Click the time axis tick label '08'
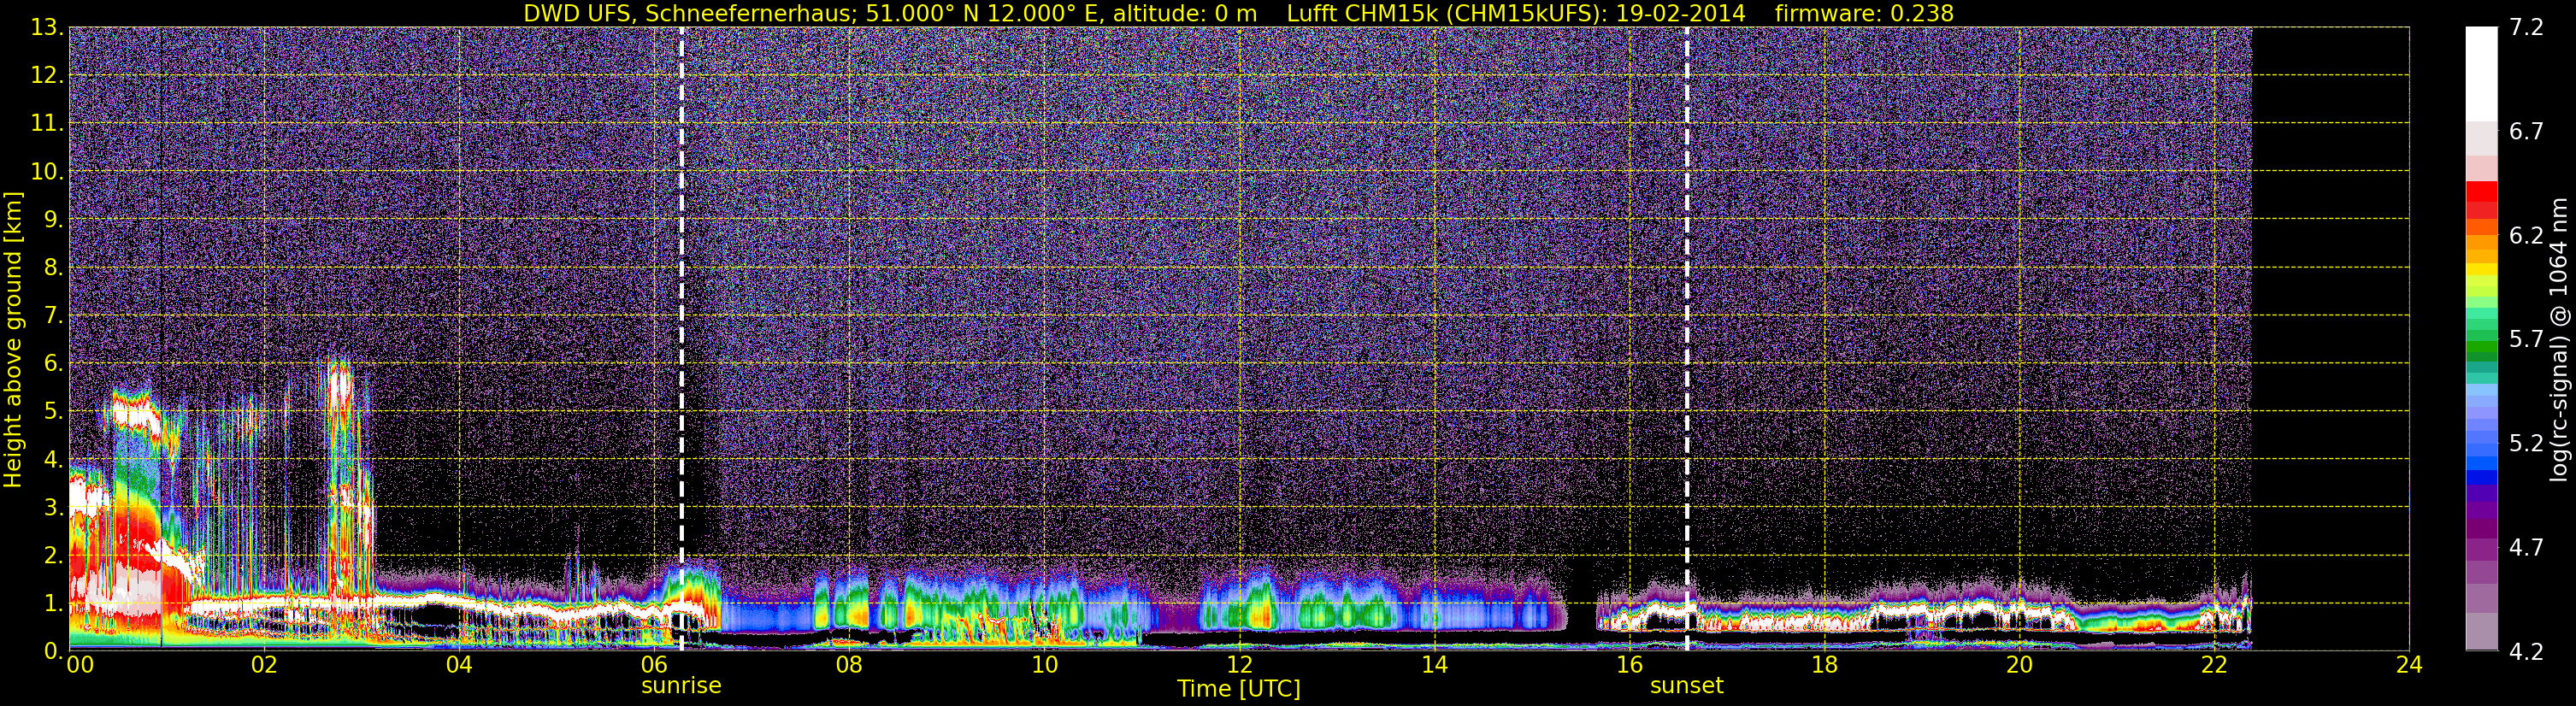The height and width of the screenshot is (706, 2576). [849, 665]
